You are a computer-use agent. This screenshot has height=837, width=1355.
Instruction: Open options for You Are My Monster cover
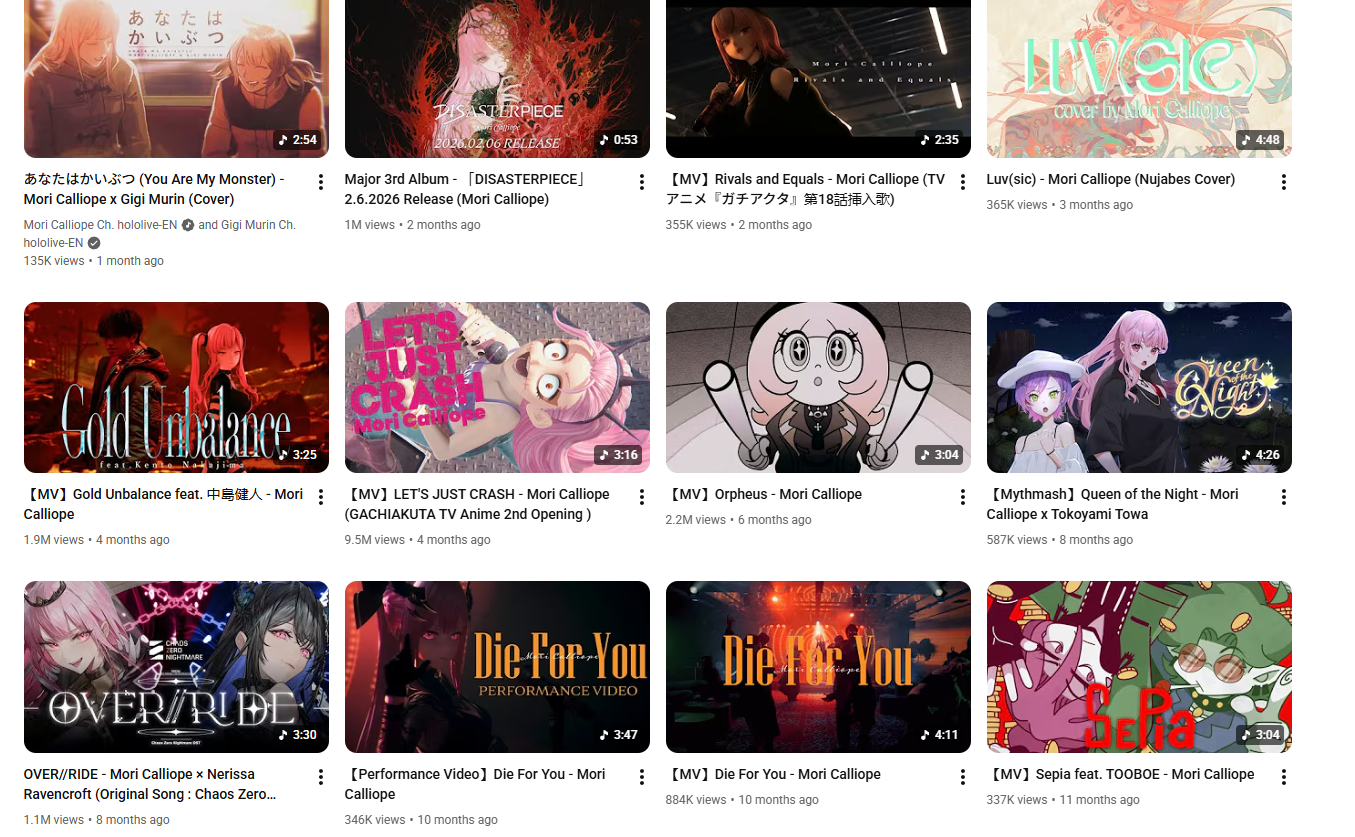pos(320,182)
